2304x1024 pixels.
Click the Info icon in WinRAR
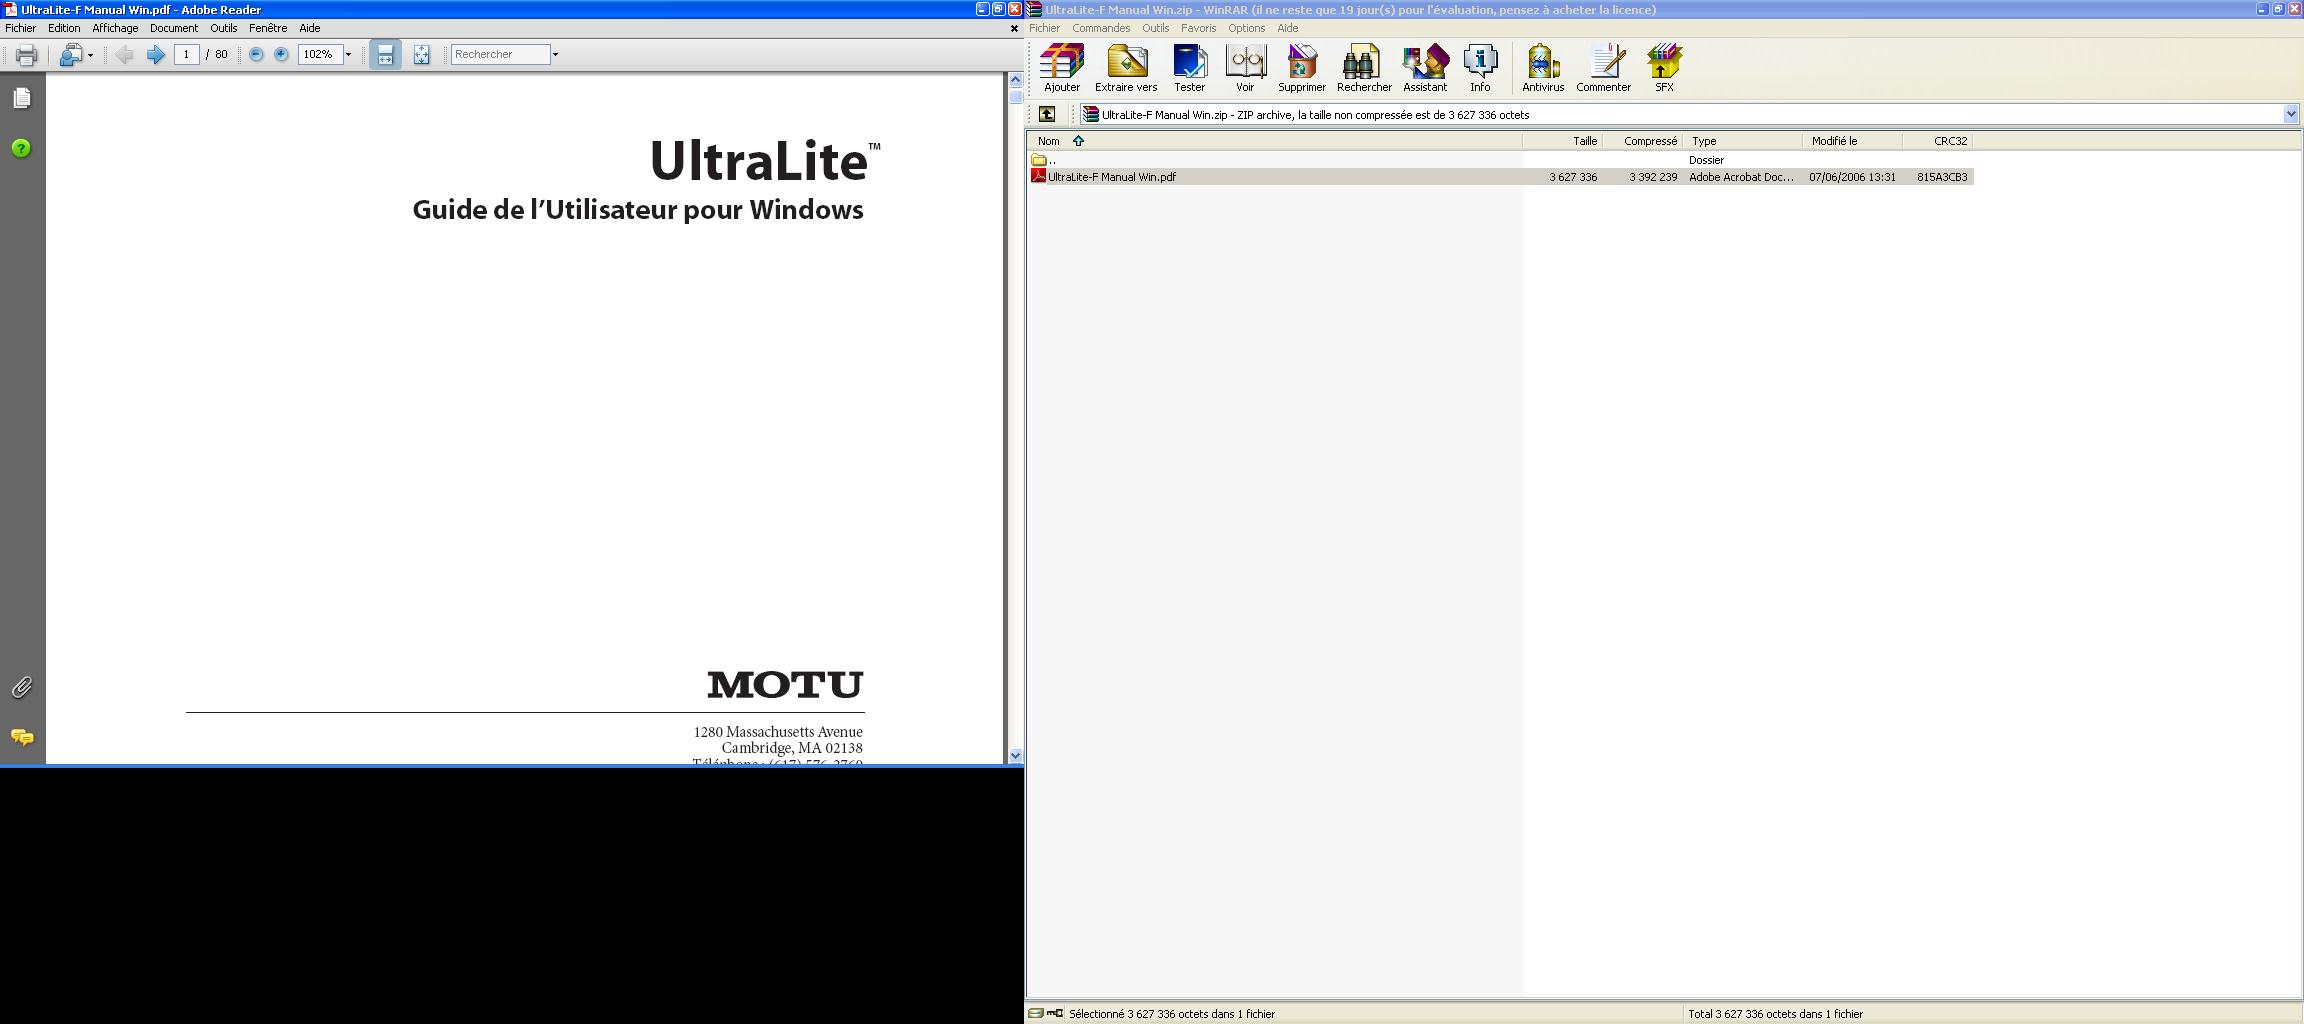click(1480, 68)
